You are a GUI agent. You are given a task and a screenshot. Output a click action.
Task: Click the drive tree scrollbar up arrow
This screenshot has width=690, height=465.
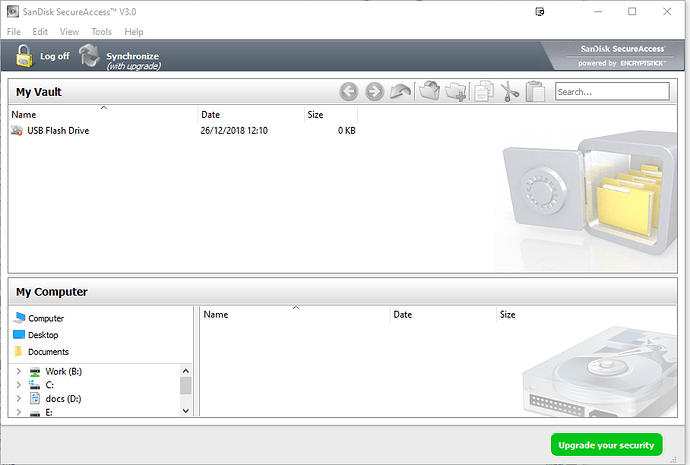pos(186,371)
